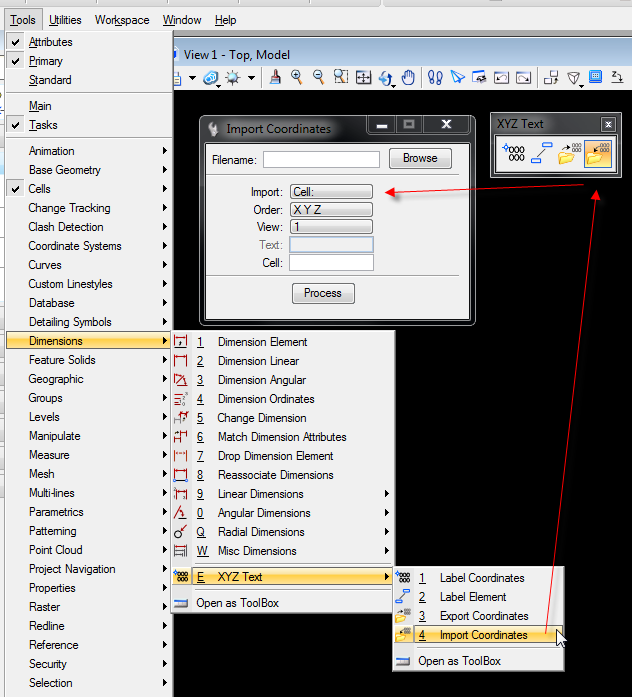Click the Radial Dimensions icon in submenu
The image size is (632, 697).
pyautogui.click(x=180, y=532)
